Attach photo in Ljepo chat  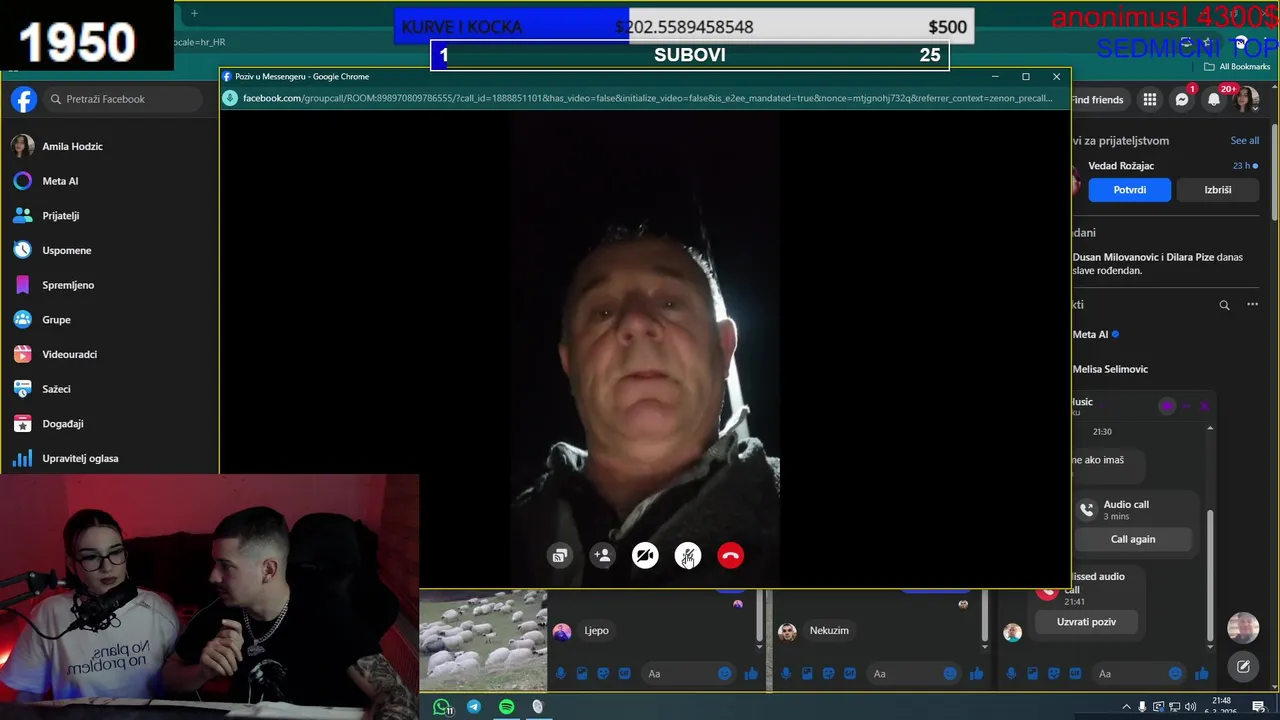click(x=582, y=674)
